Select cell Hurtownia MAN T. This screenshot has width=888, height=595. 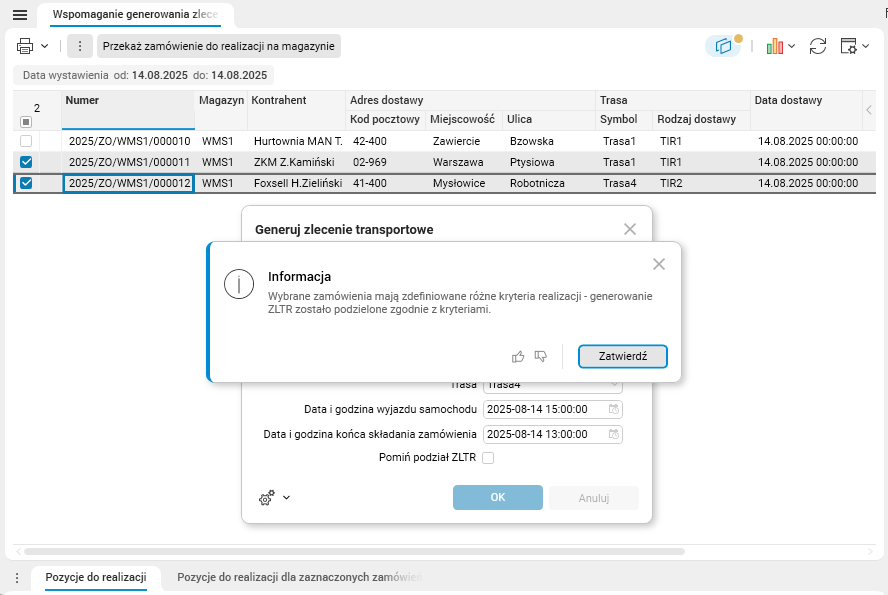pyautogui.click(x=298, y=141)
